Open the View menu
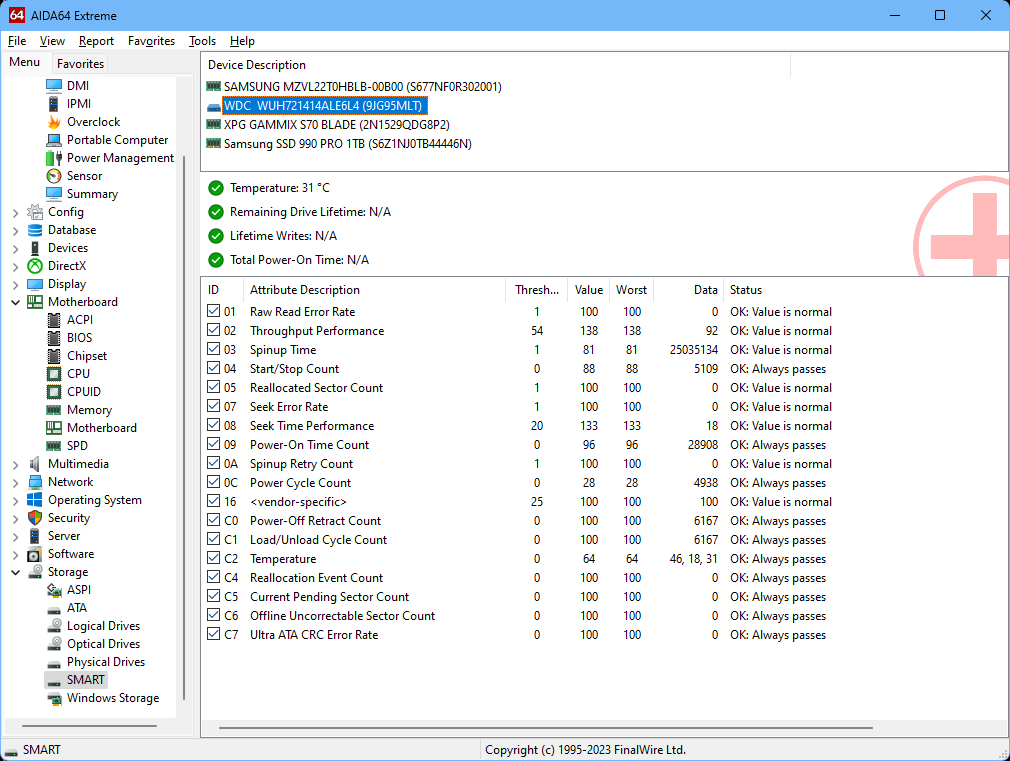The width and height of the screenshot is (1010, 761). click(x=52, y=41)
